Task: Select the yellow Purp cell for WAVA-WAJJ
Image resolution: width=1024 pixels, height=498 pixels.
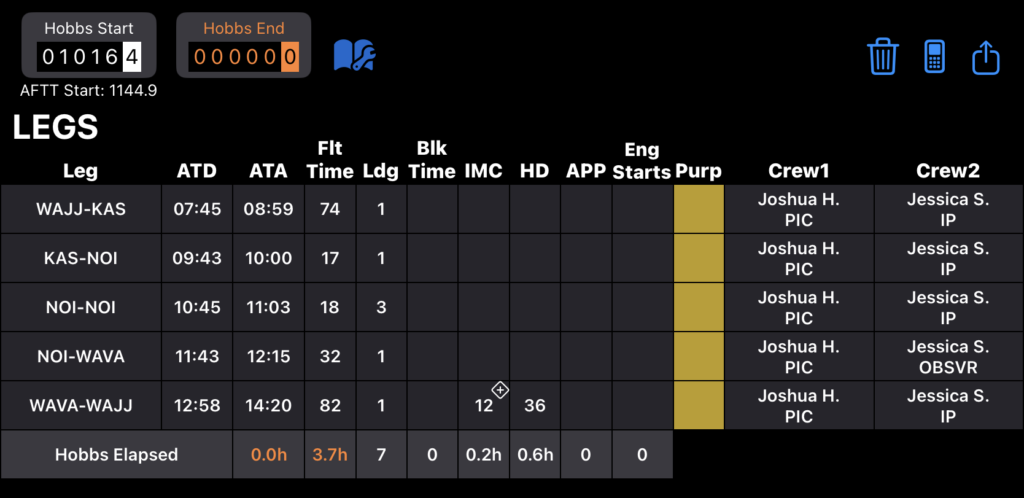Action: click(x=699, y=405)
